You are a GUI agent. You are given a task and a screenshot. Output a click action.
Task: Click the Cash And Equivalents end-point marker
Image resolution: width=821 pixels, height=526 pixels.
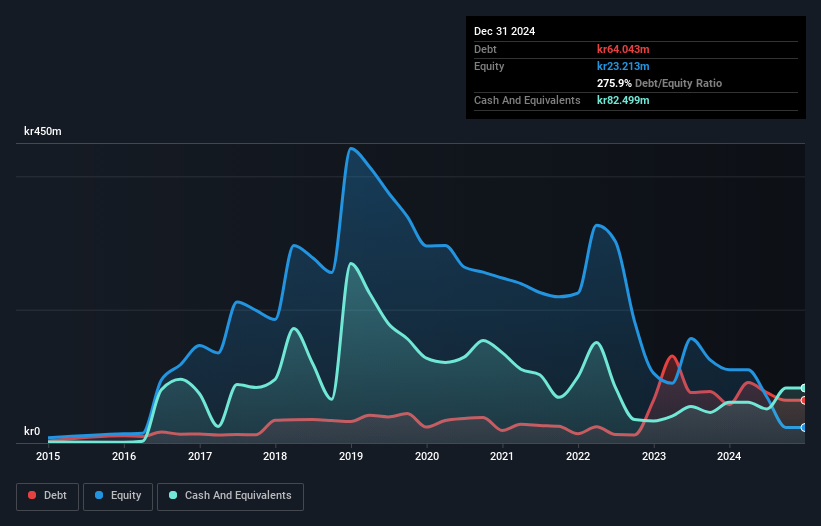tap(803, 388)
